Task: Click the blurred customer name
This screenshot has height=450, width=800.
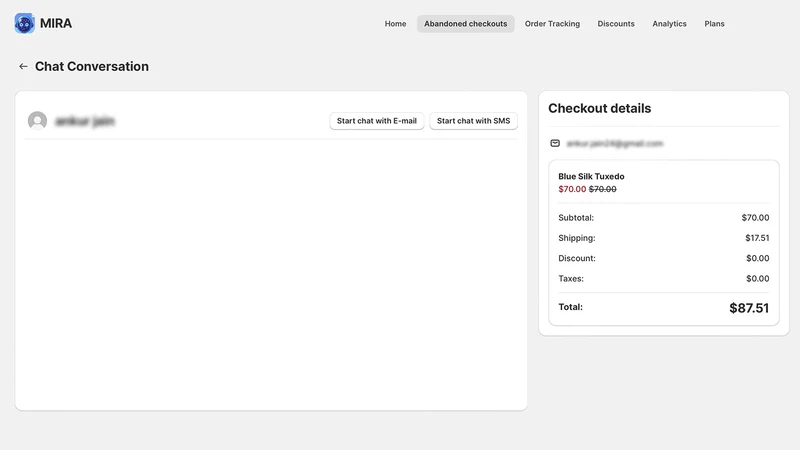Action: click(85, 121)
